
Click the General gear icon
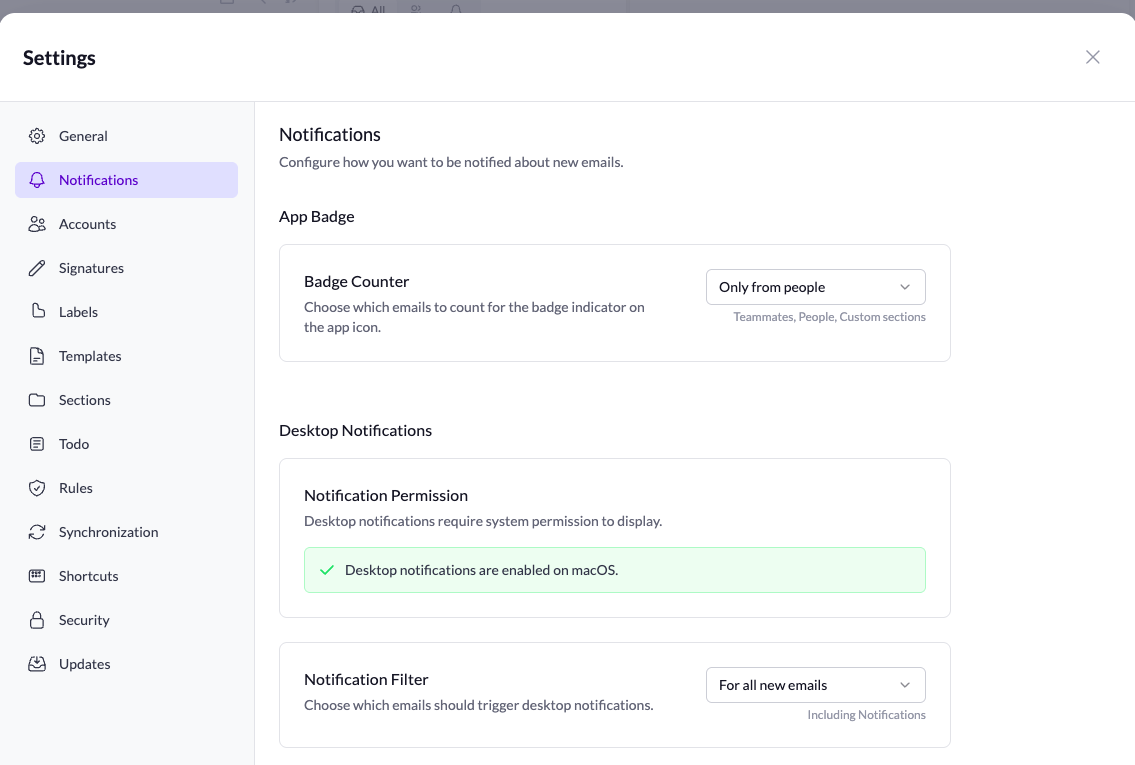point(37,136)
